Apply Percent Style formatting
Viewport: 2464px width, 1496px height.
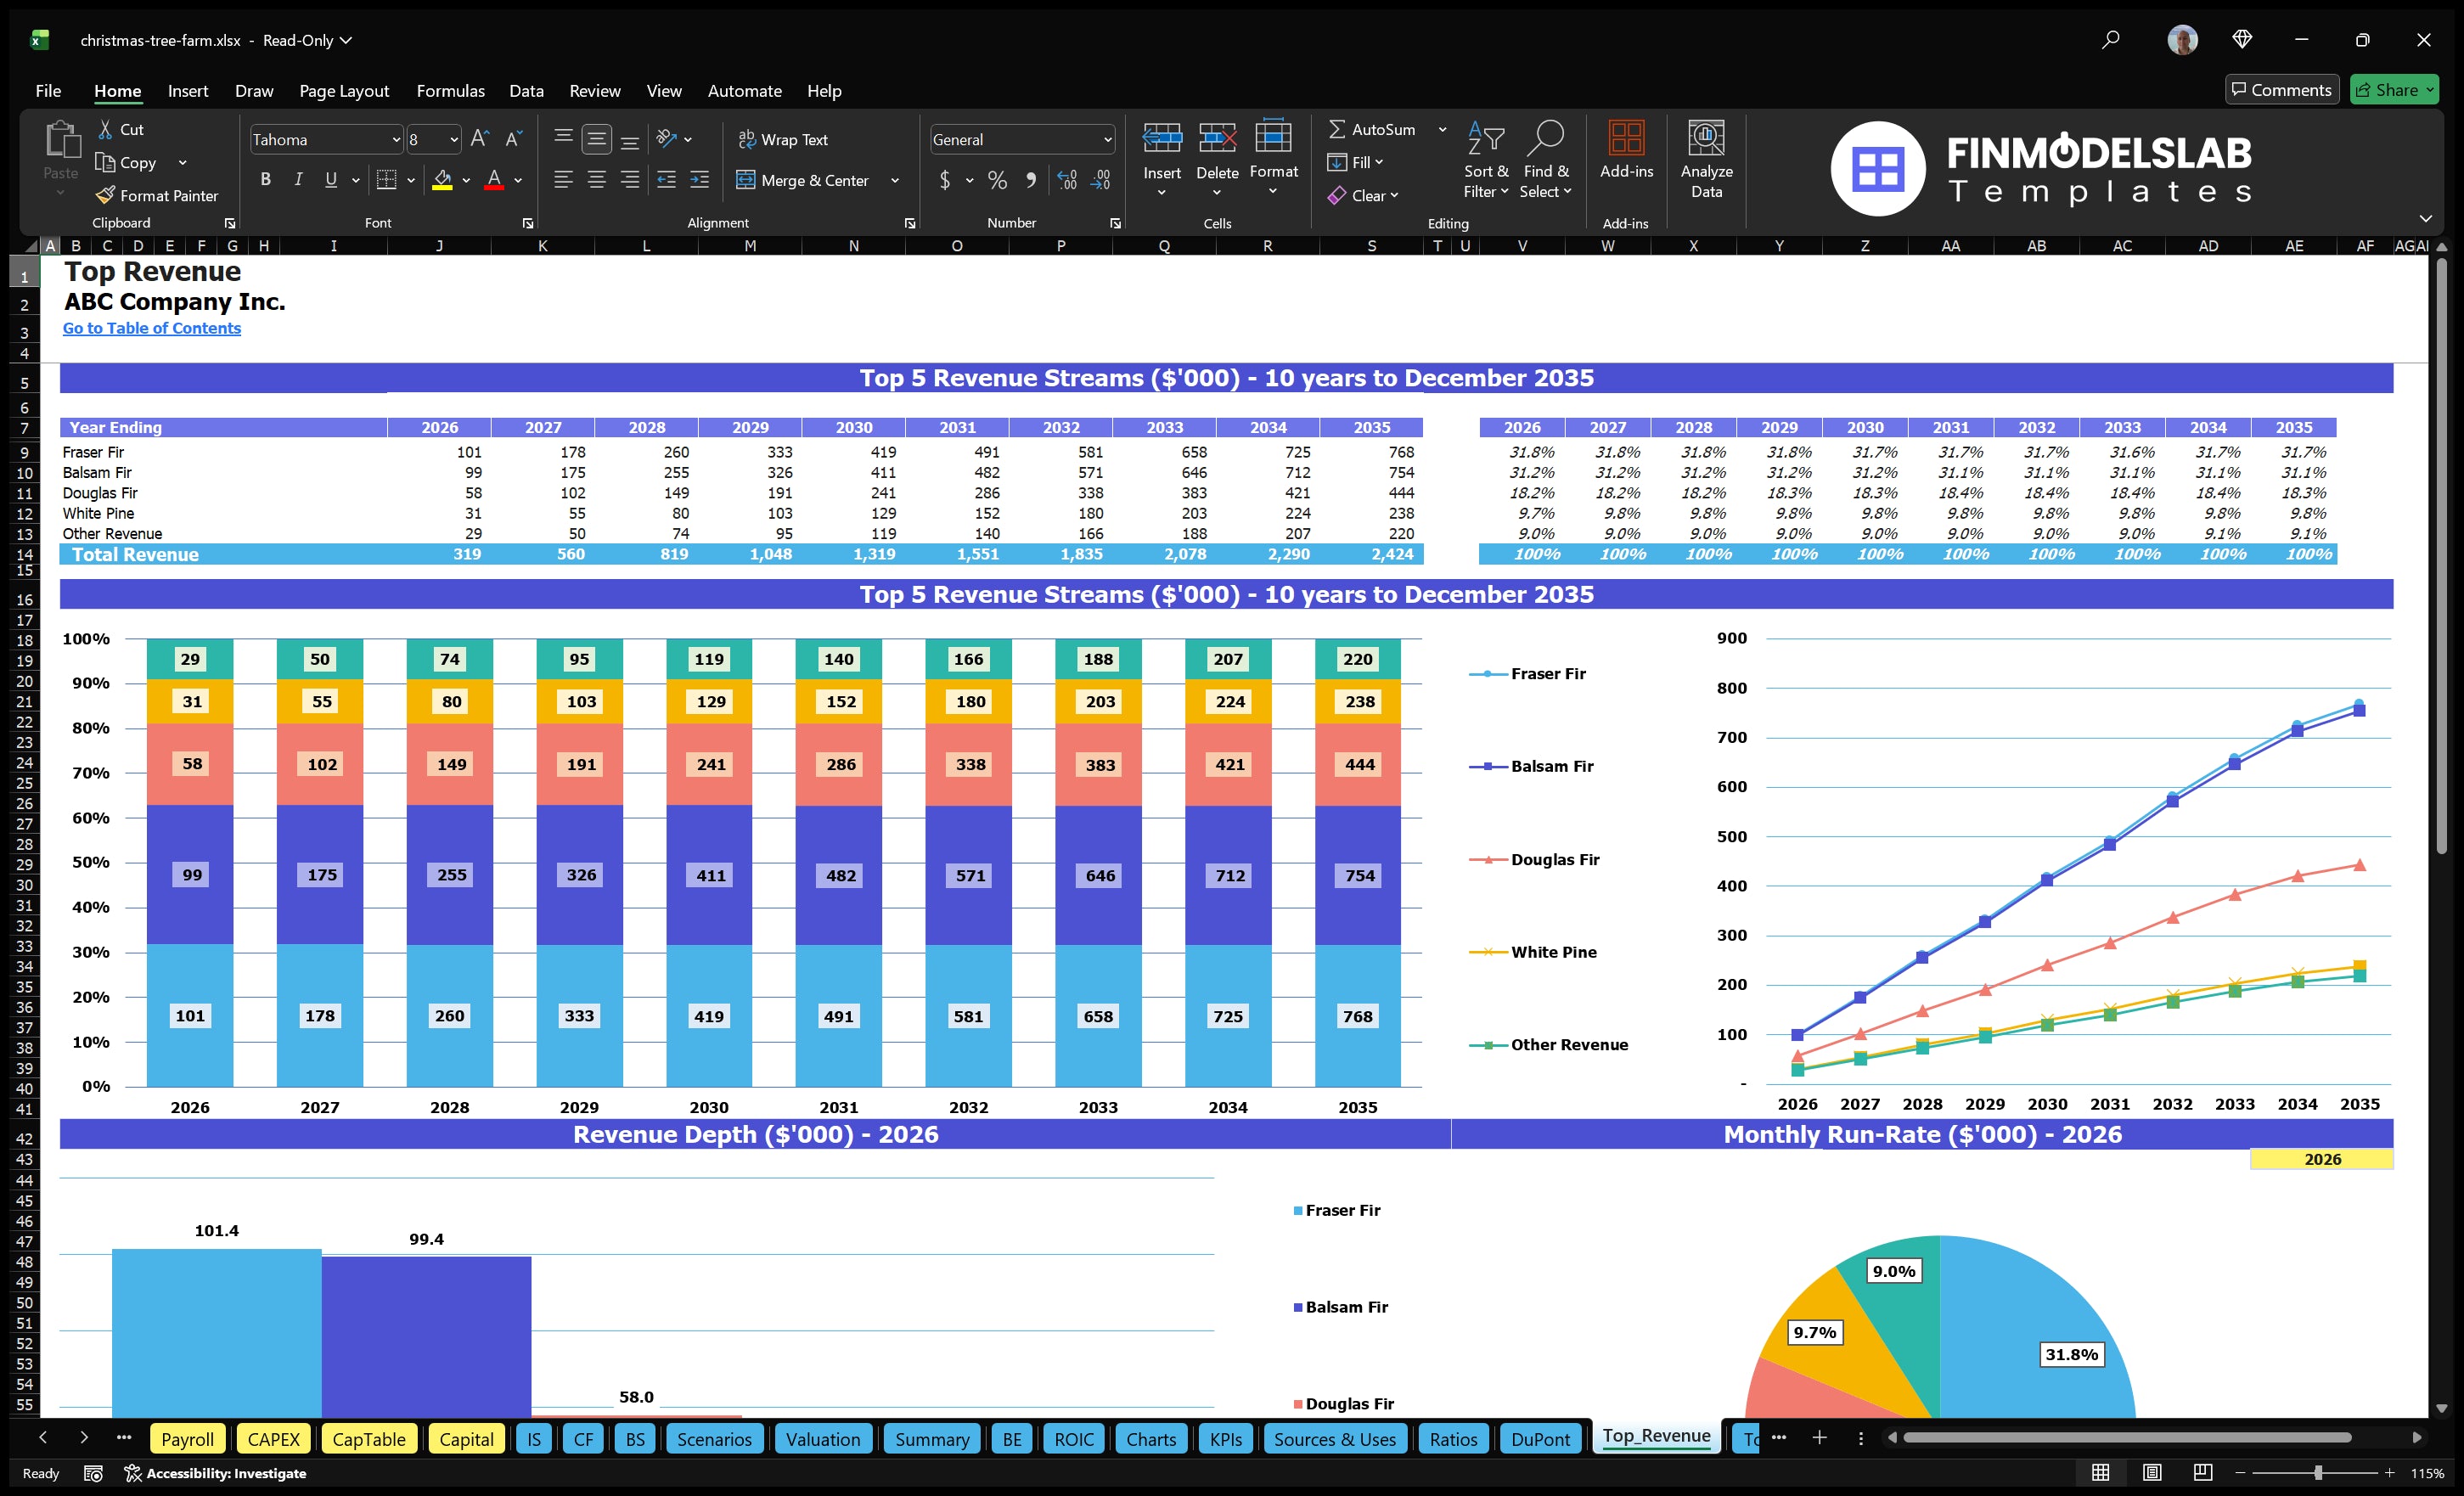click(997, 180)
